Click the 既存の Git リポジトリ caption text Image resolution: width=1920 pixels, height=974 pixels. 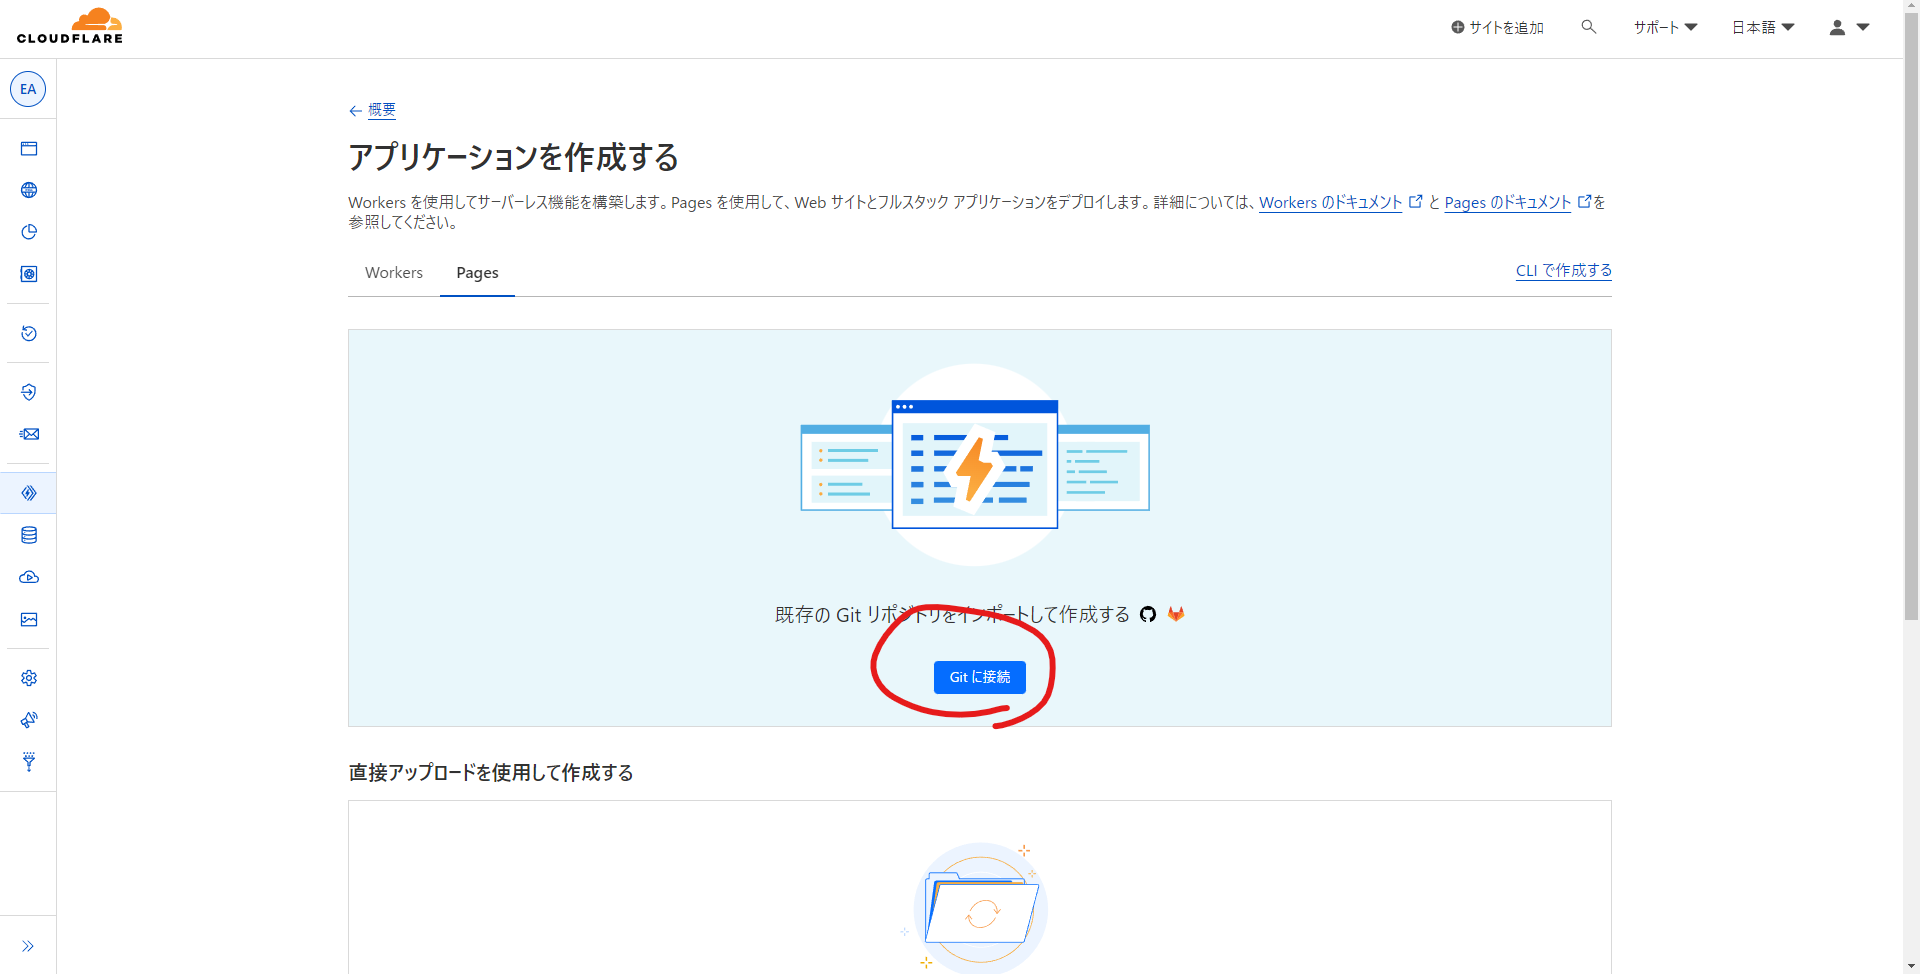[x=952, y=614]
